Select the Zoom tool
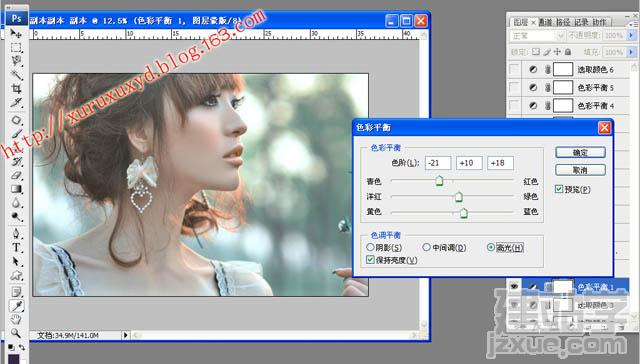Screen dimensions: 640x364 pyautogui.click(x=16, y=333)
